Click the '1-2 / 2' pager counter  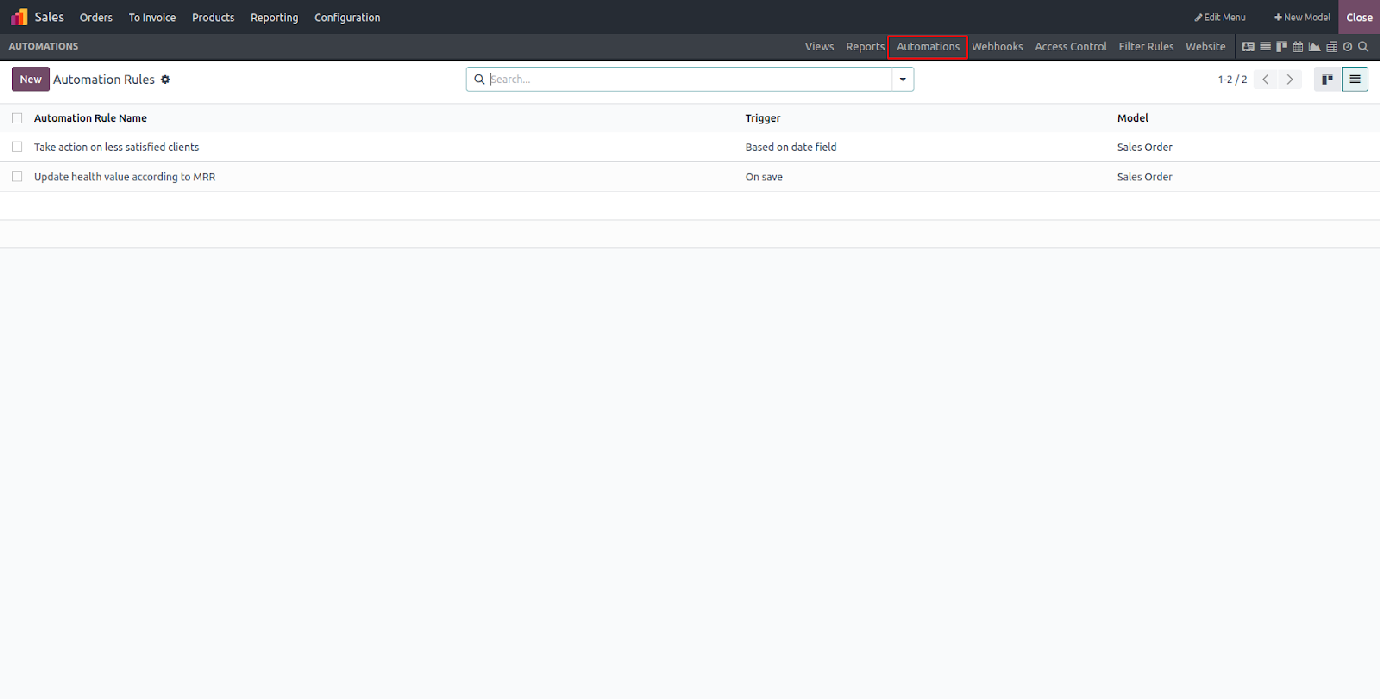[1232, 79]
